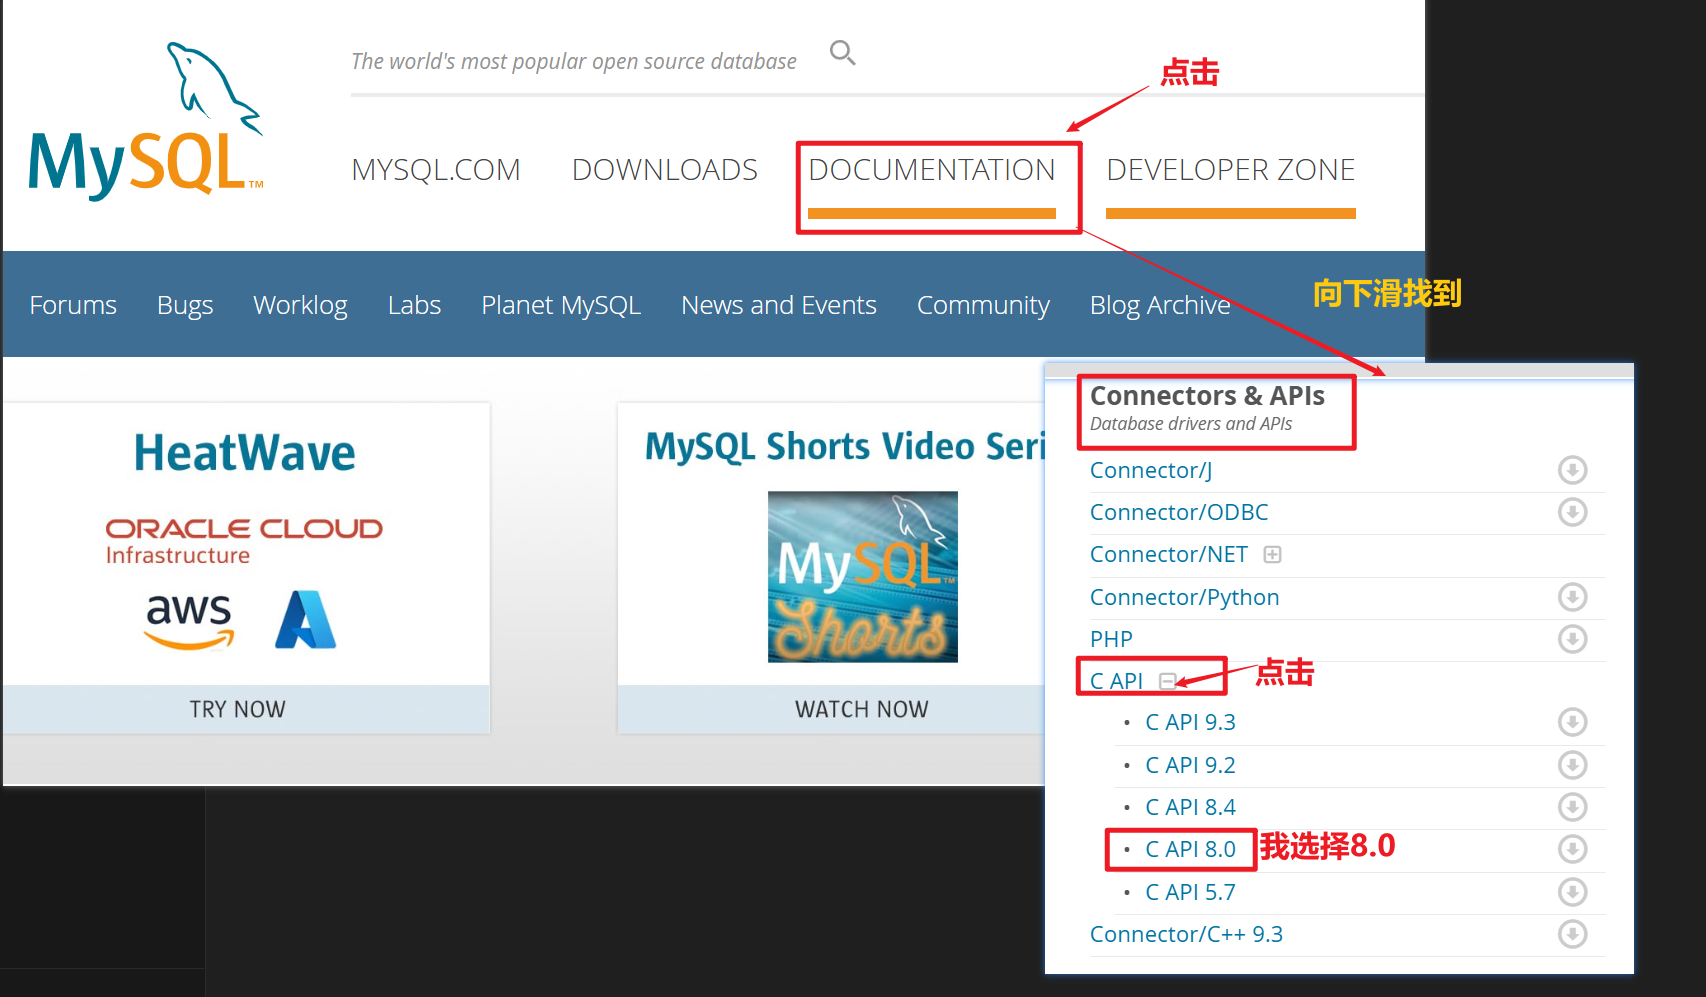This screenshot has height=997, width=1706.
Task: Open Community menu item
Action: (983, 305)
